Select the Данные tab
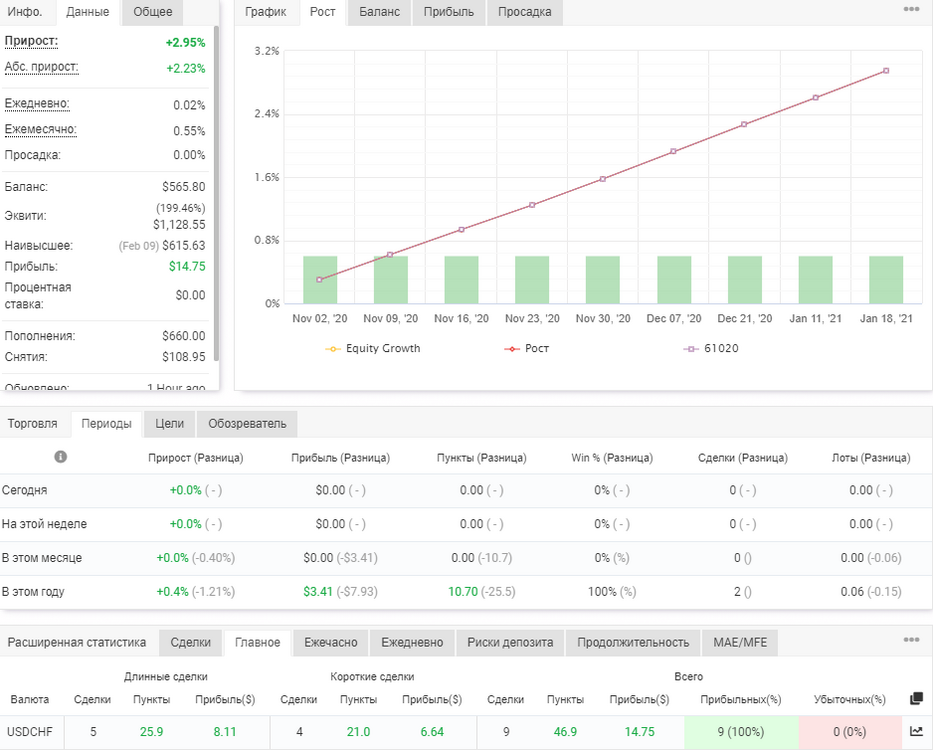 coord(87,12)
